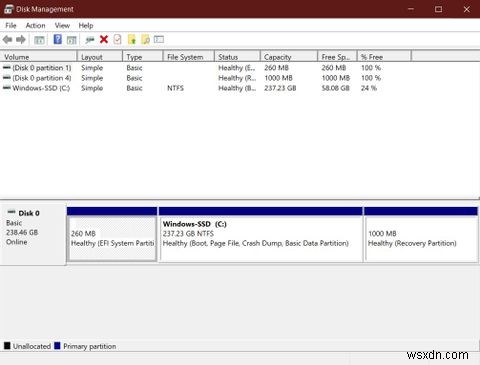Click the last toolbar icon with list view
Screen dimensions: 480x365
coord(159,39)
